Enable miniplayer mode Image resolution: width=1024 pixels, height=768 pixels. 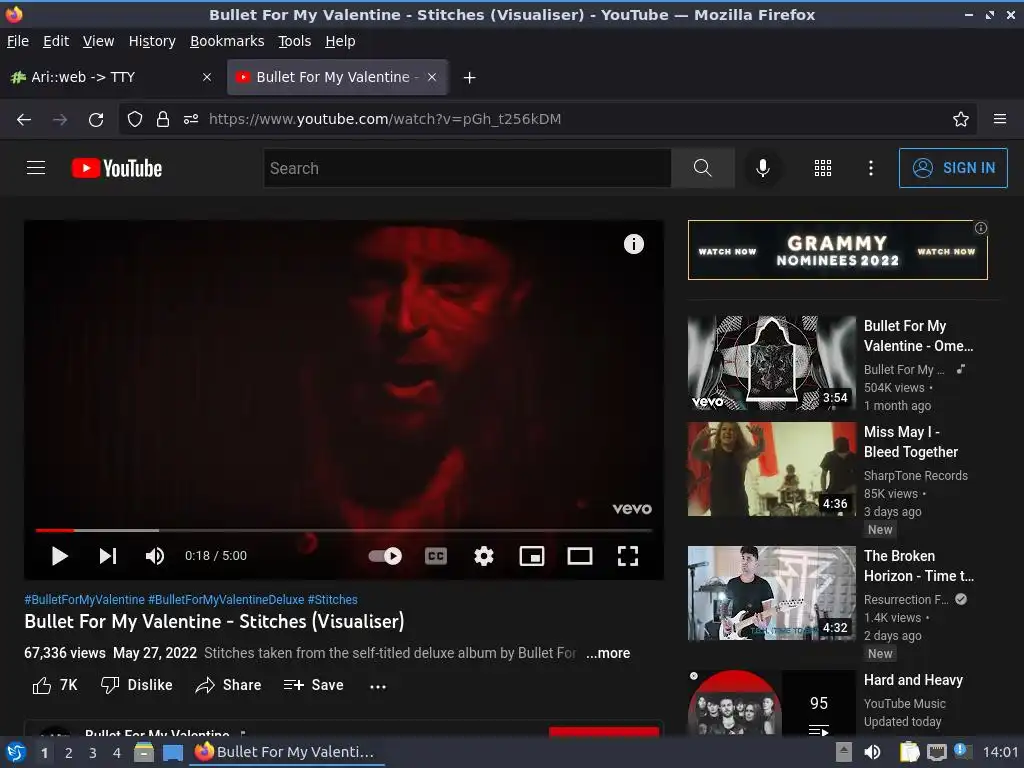532,556
